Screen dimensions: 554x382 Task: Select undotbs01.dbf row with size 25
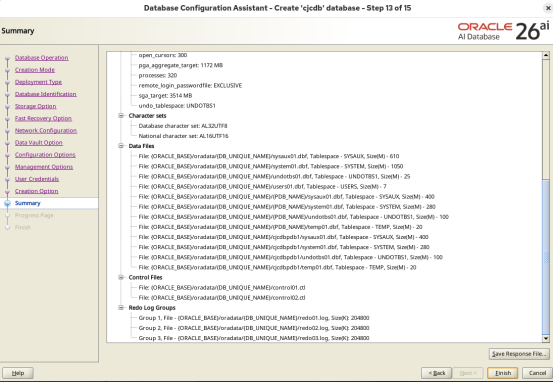click(275, 176)
